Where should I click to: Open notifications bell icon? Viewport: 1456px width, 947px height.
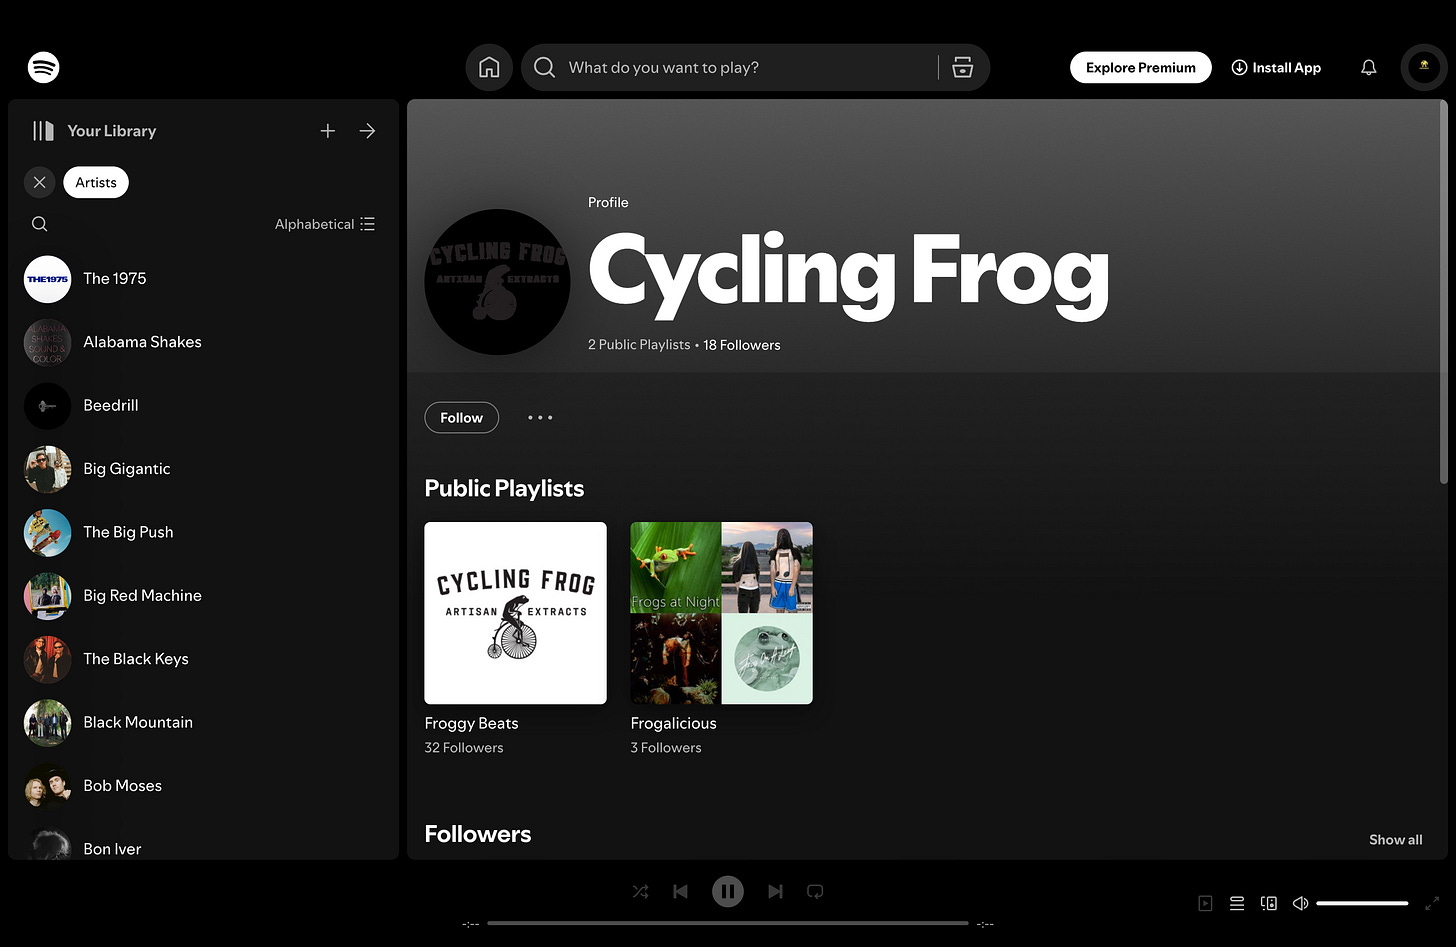coord(1369,67)
